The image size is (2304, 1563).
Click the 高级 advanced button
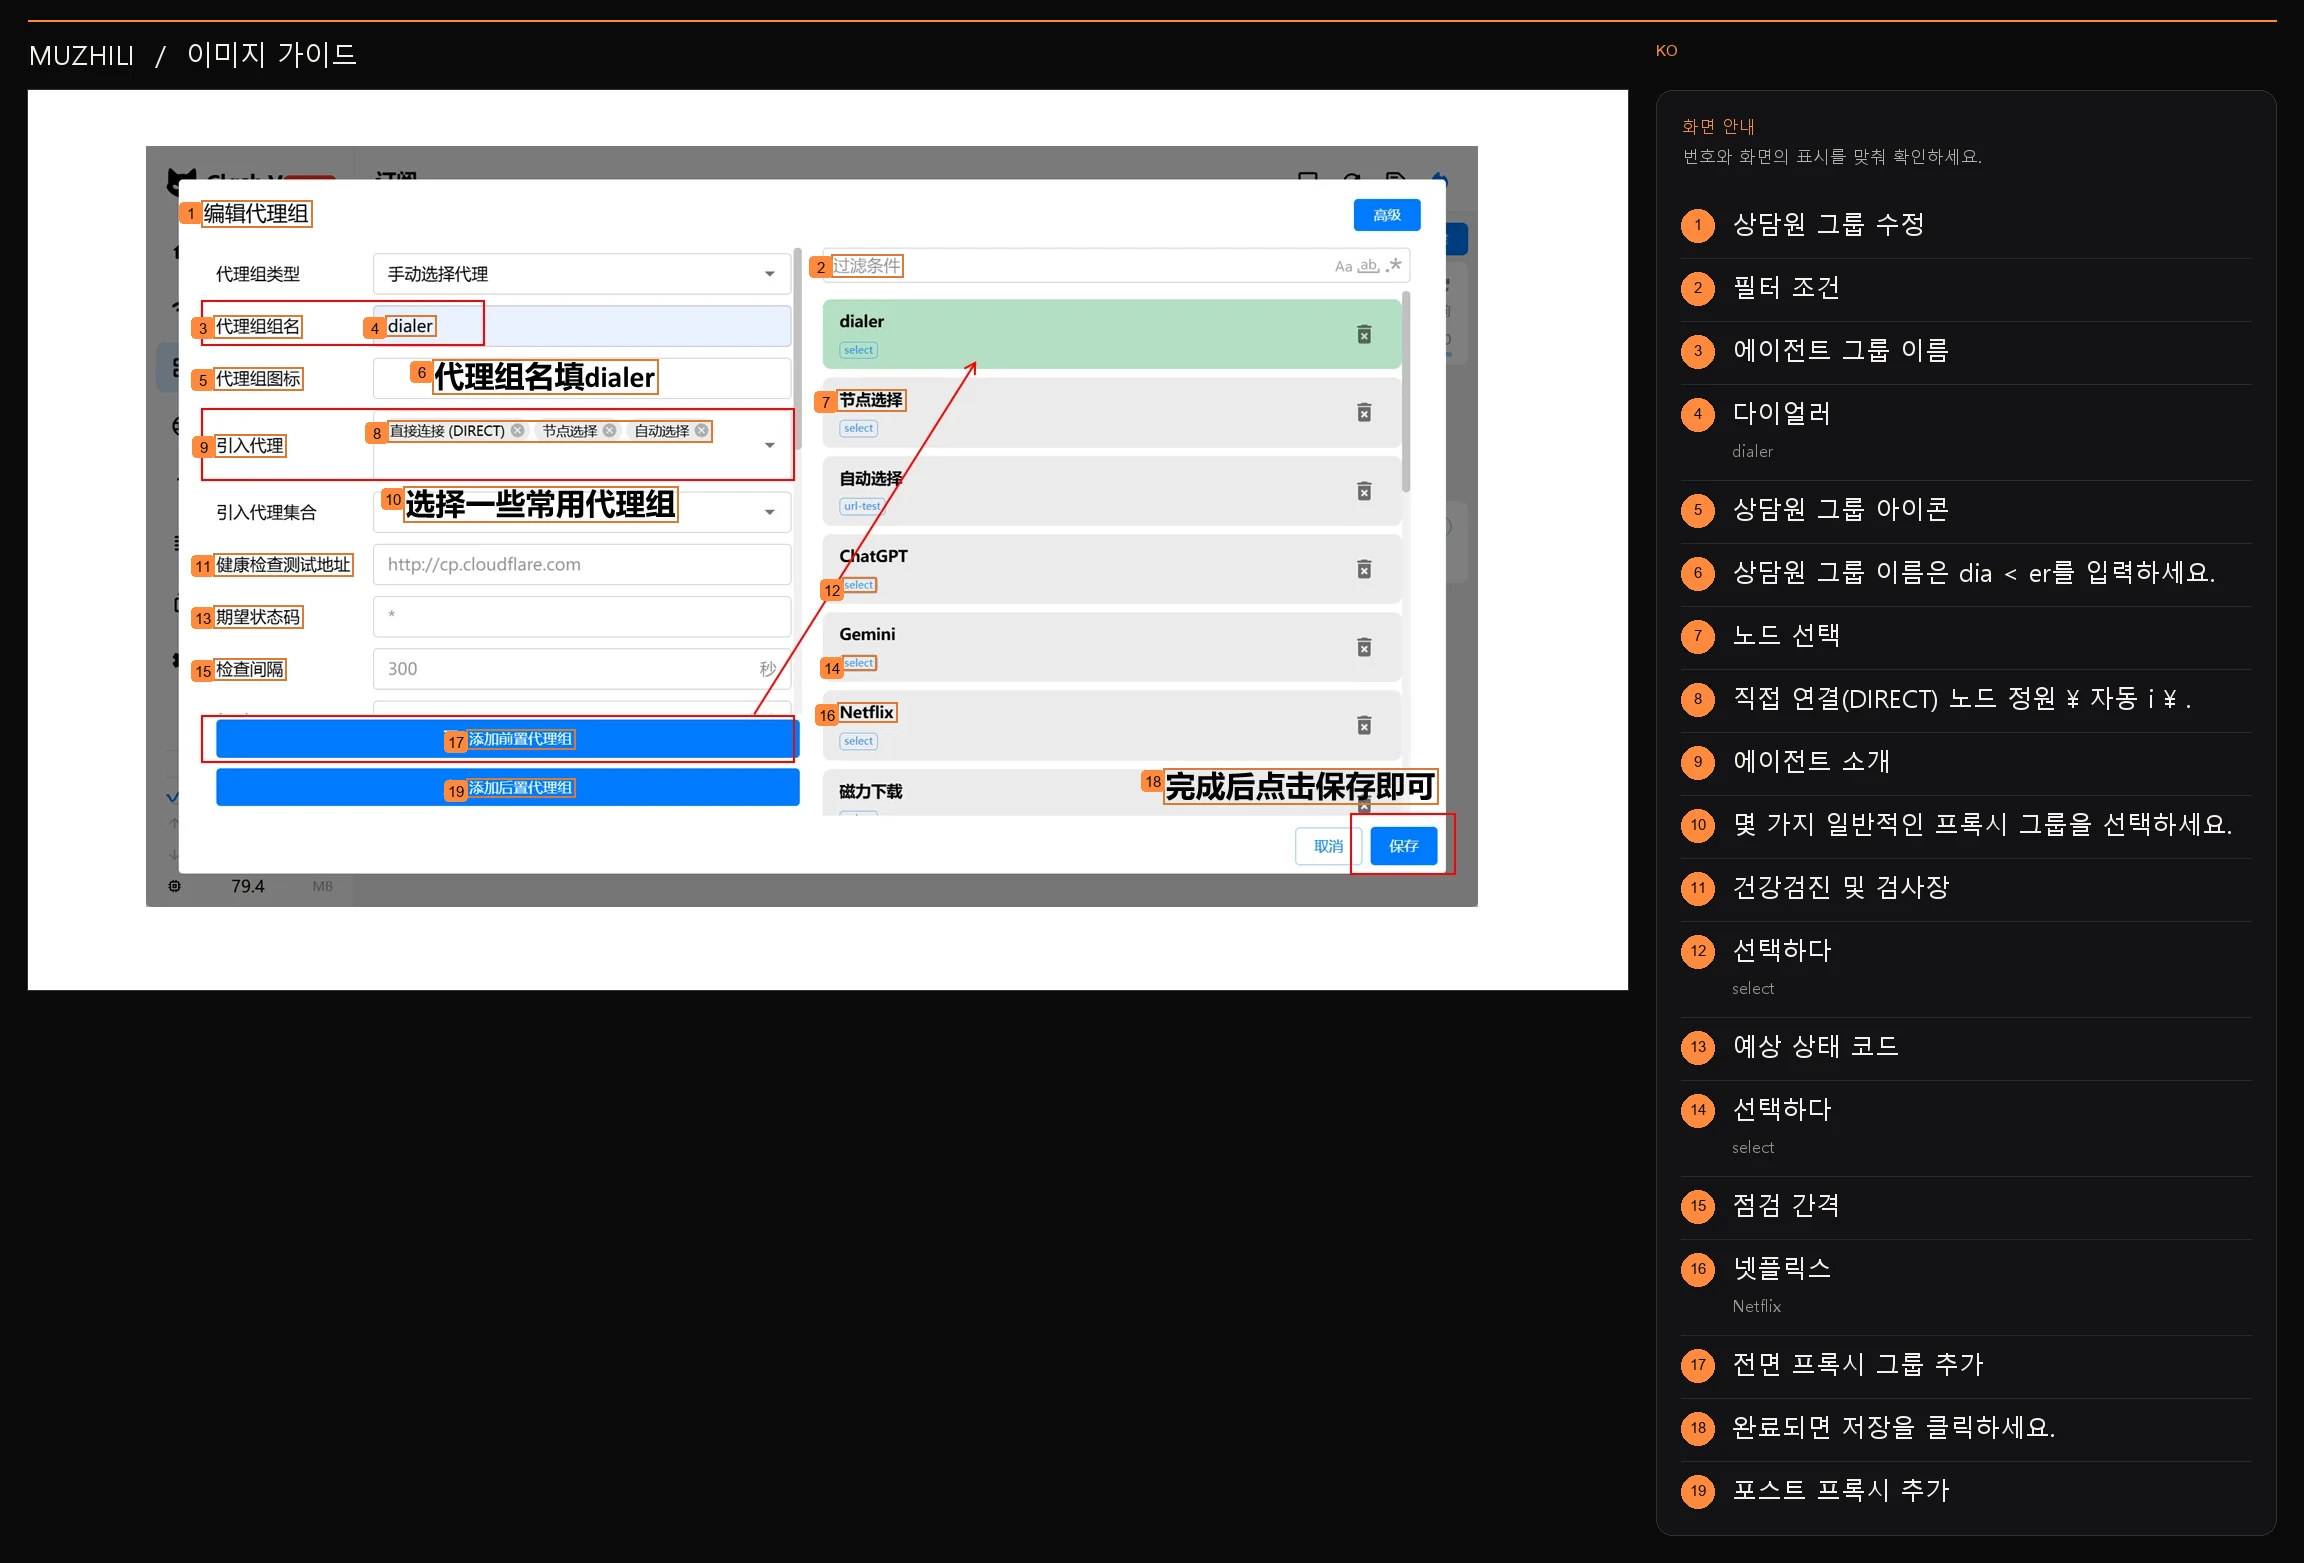point(1387,215)
